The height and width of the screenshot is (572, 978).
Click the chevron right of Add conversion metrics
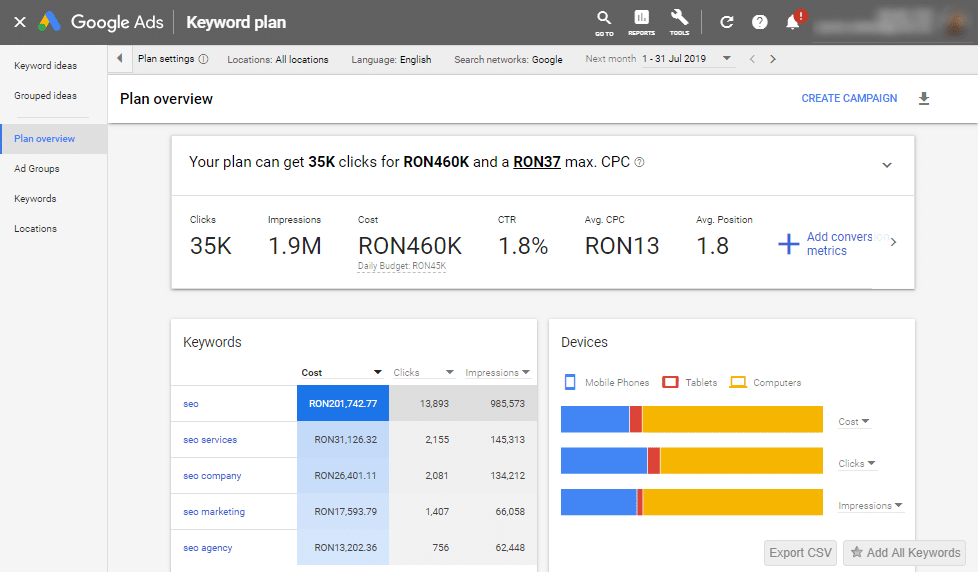[x=894, y=242]
